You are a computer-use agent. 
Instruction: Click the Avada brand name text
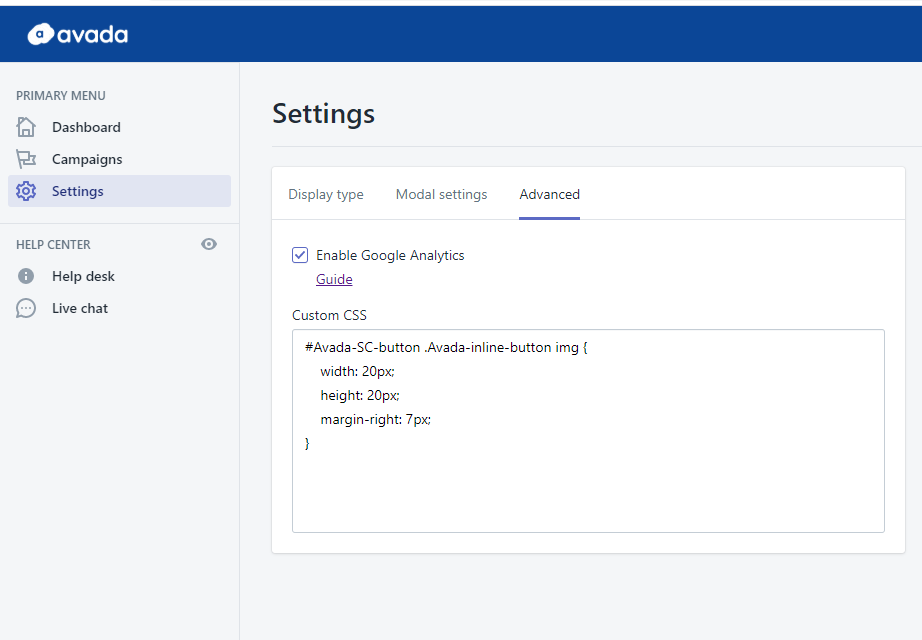click(92, 35)
